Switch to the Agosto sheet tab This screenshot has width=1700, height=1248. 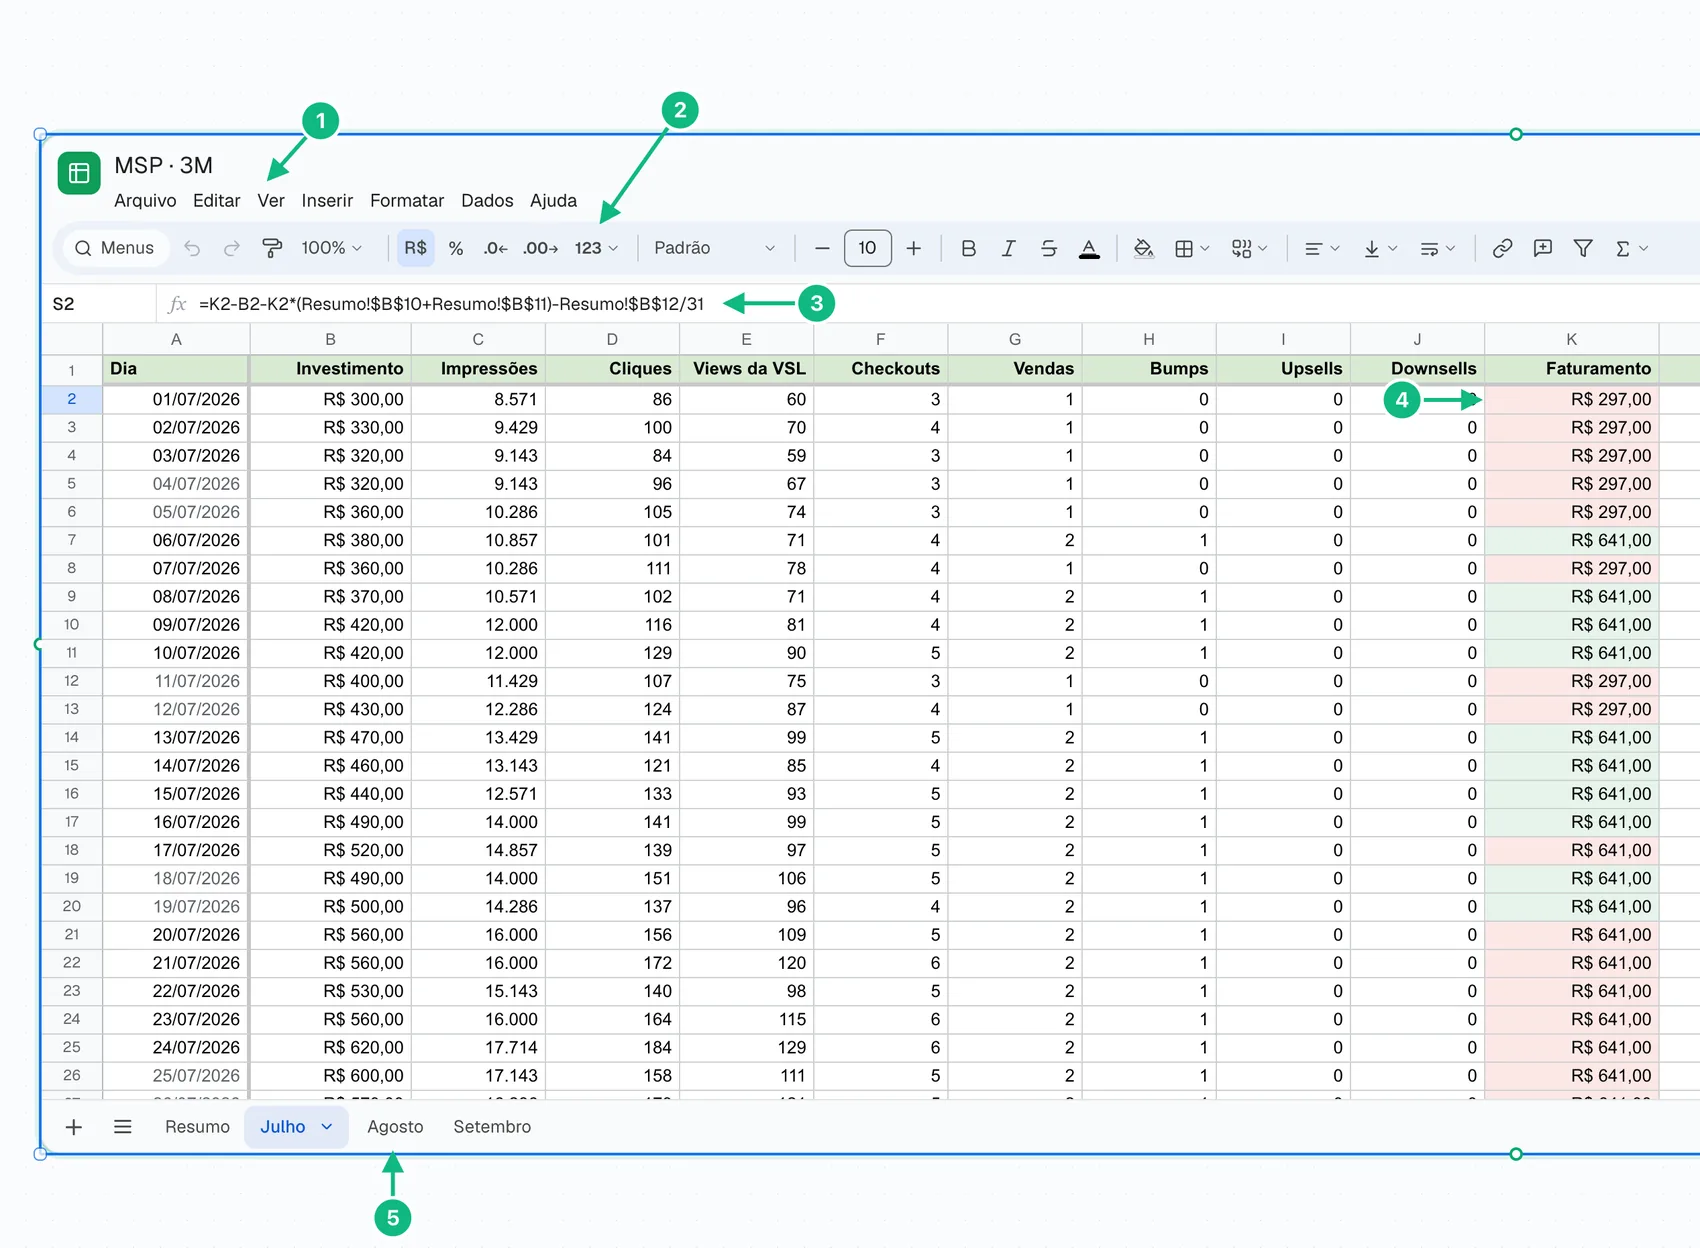[x=395, y=1127]
